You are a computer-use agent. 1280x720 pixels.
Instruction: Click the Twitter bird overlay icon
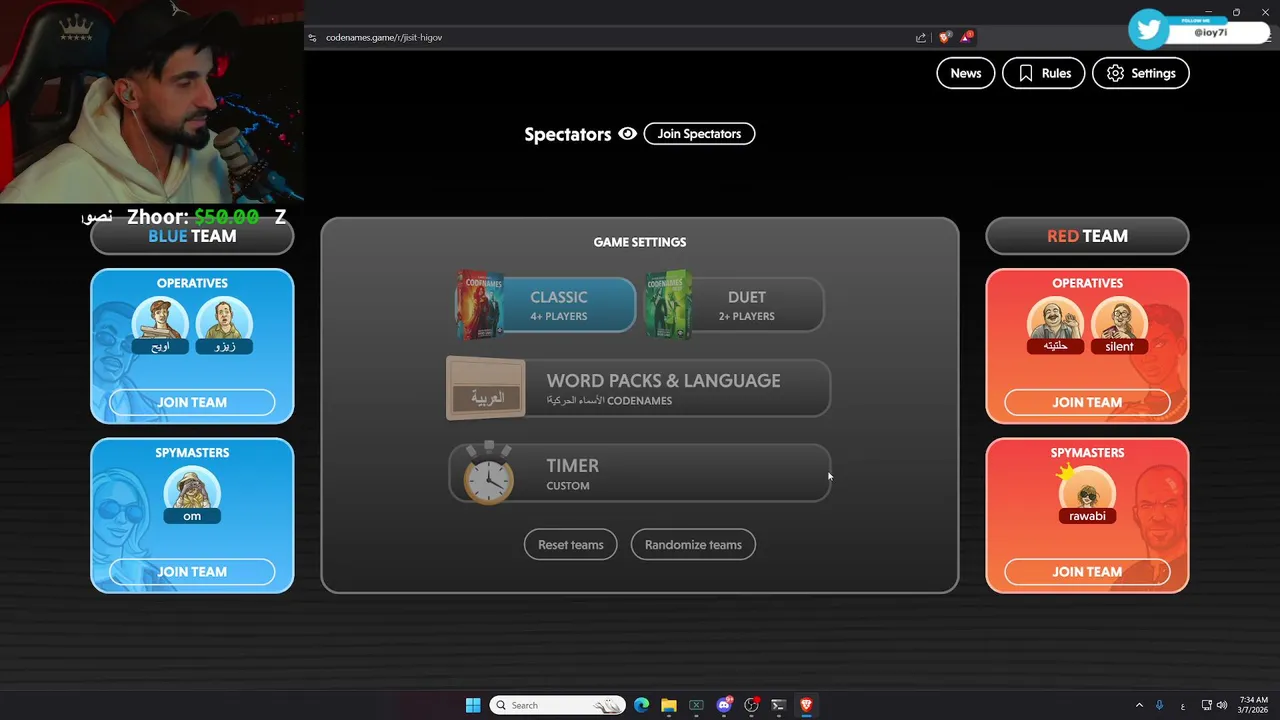click(x=1148, y=29)
